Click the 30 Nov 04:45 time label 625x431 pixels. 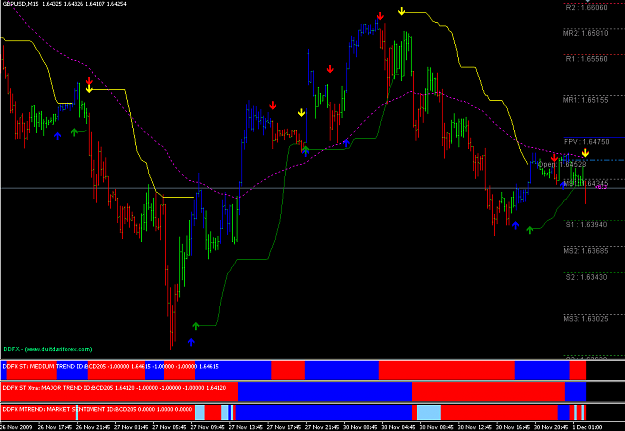(399, 427)
